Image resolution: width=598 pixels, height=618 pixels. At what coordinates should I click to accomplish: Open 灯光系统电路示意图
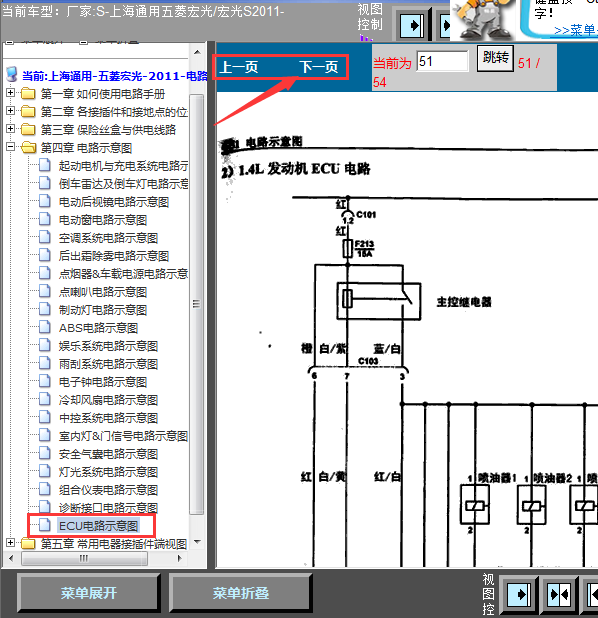click(x=108, y=472)
